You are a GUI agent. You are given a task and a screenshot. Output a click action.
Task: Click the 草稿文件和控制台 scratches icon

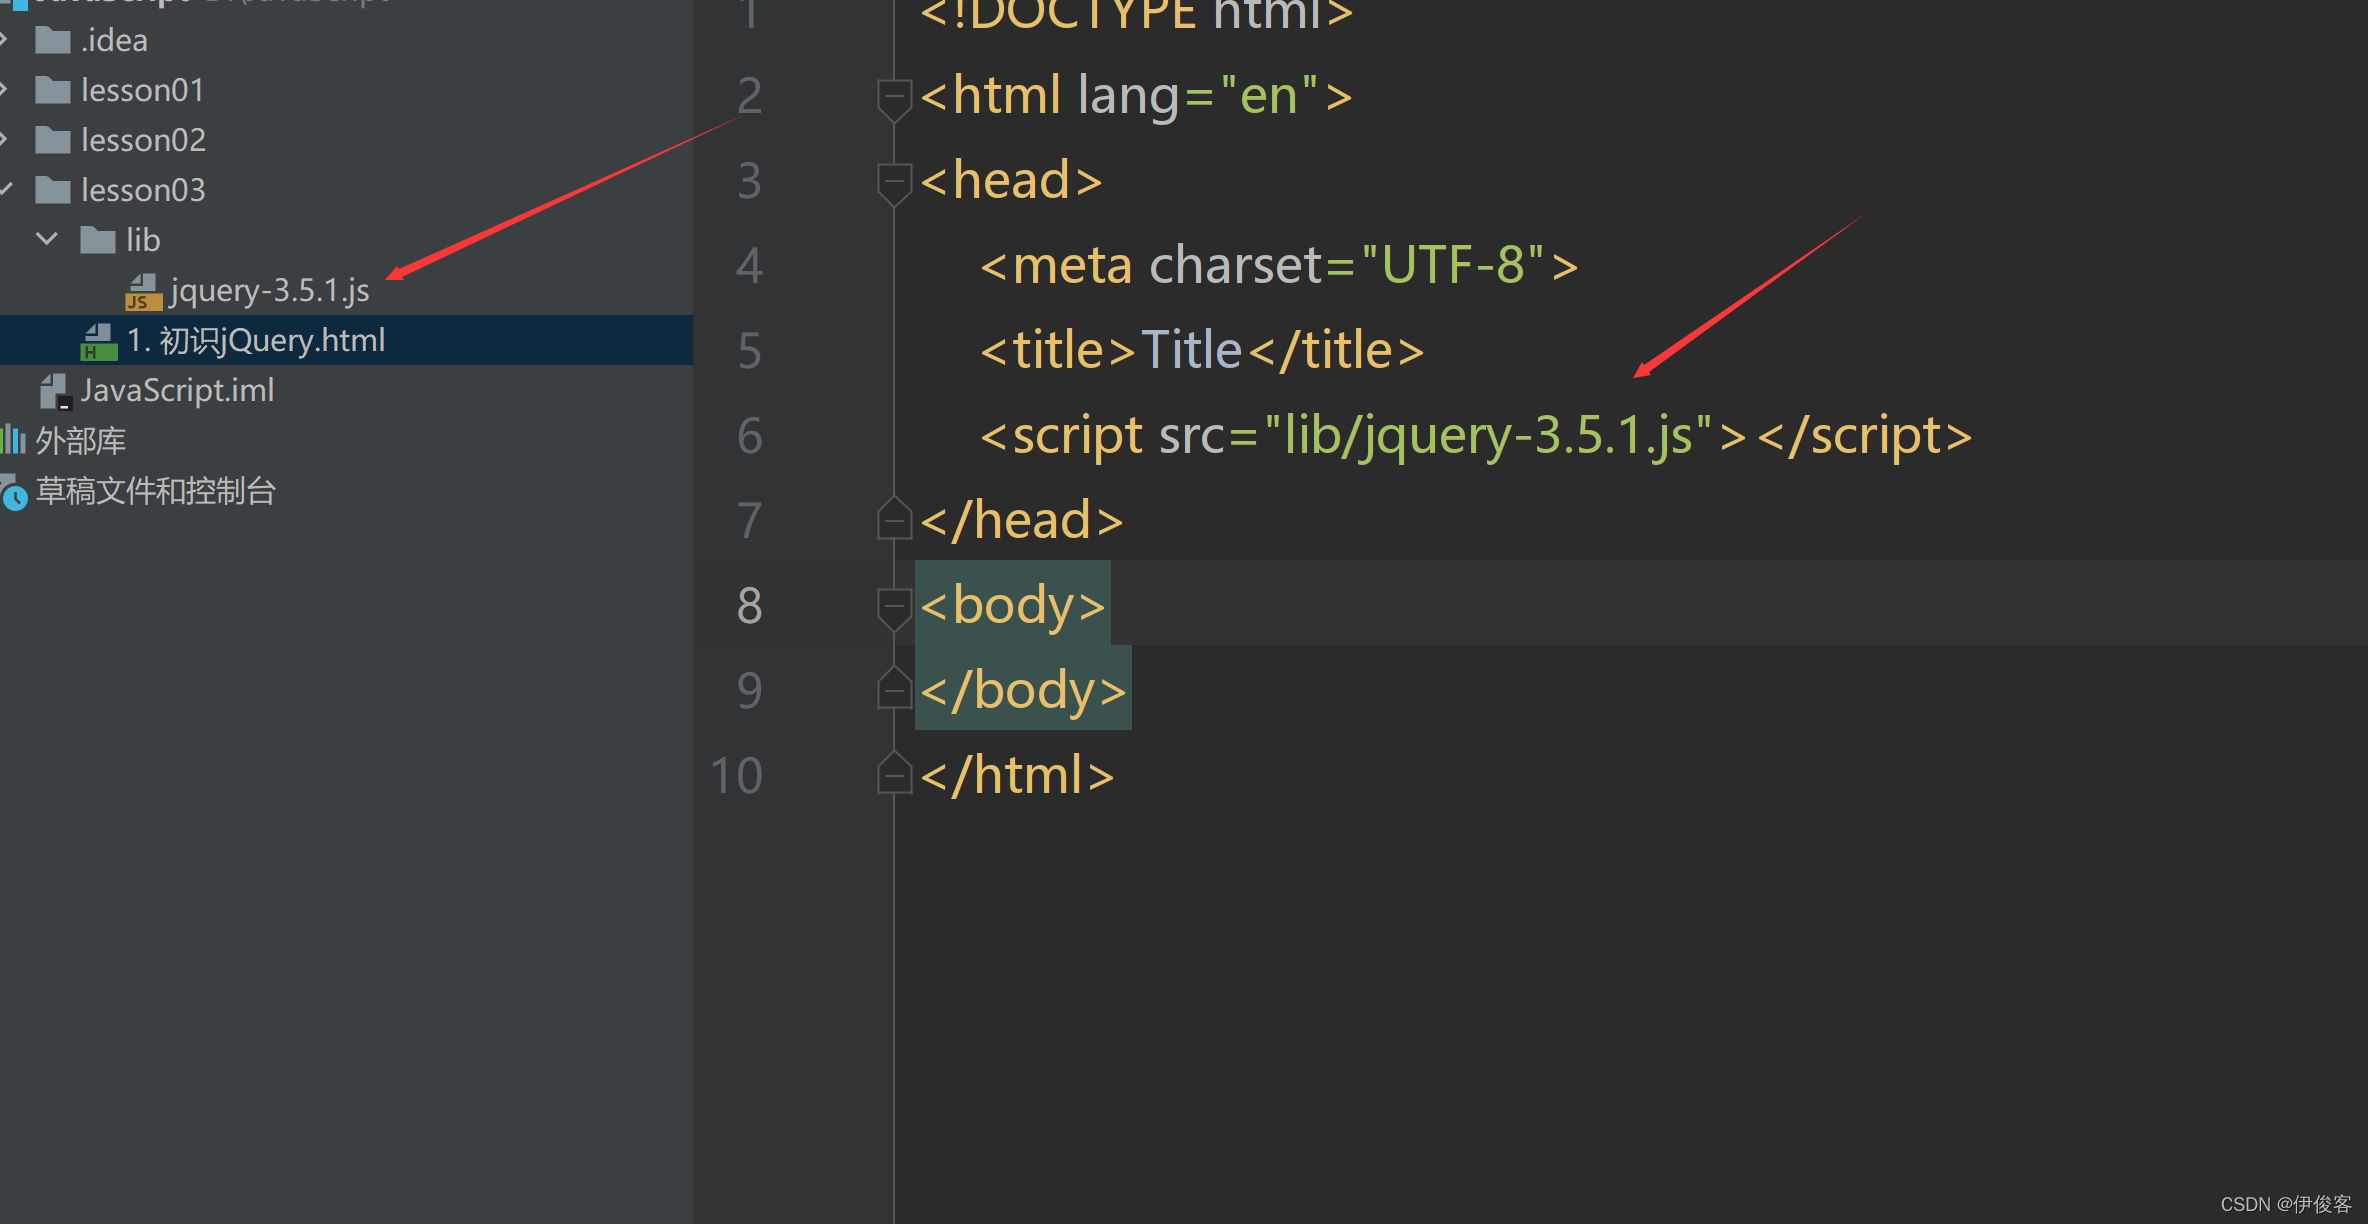(13, 491)
